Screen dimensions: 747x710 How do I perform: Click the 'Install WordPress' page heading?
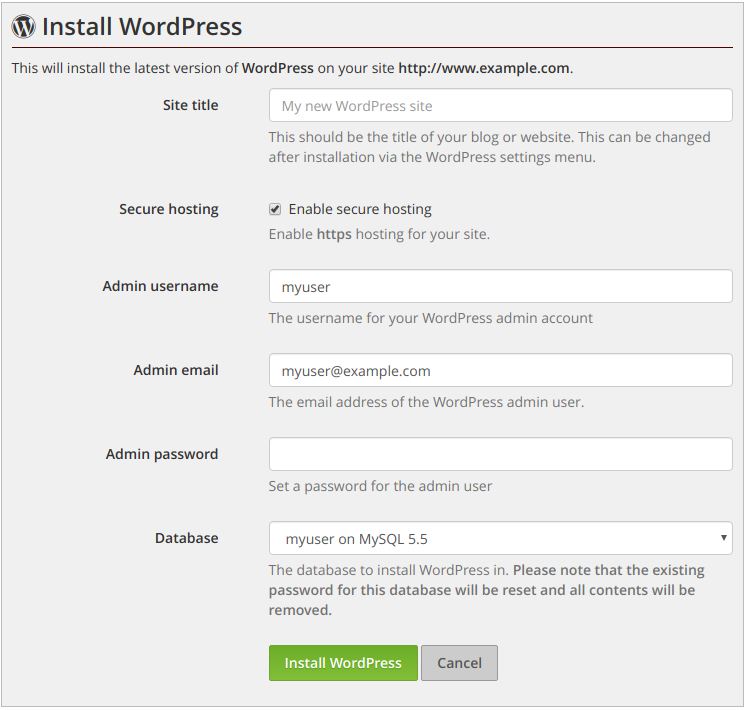(142, 26)
